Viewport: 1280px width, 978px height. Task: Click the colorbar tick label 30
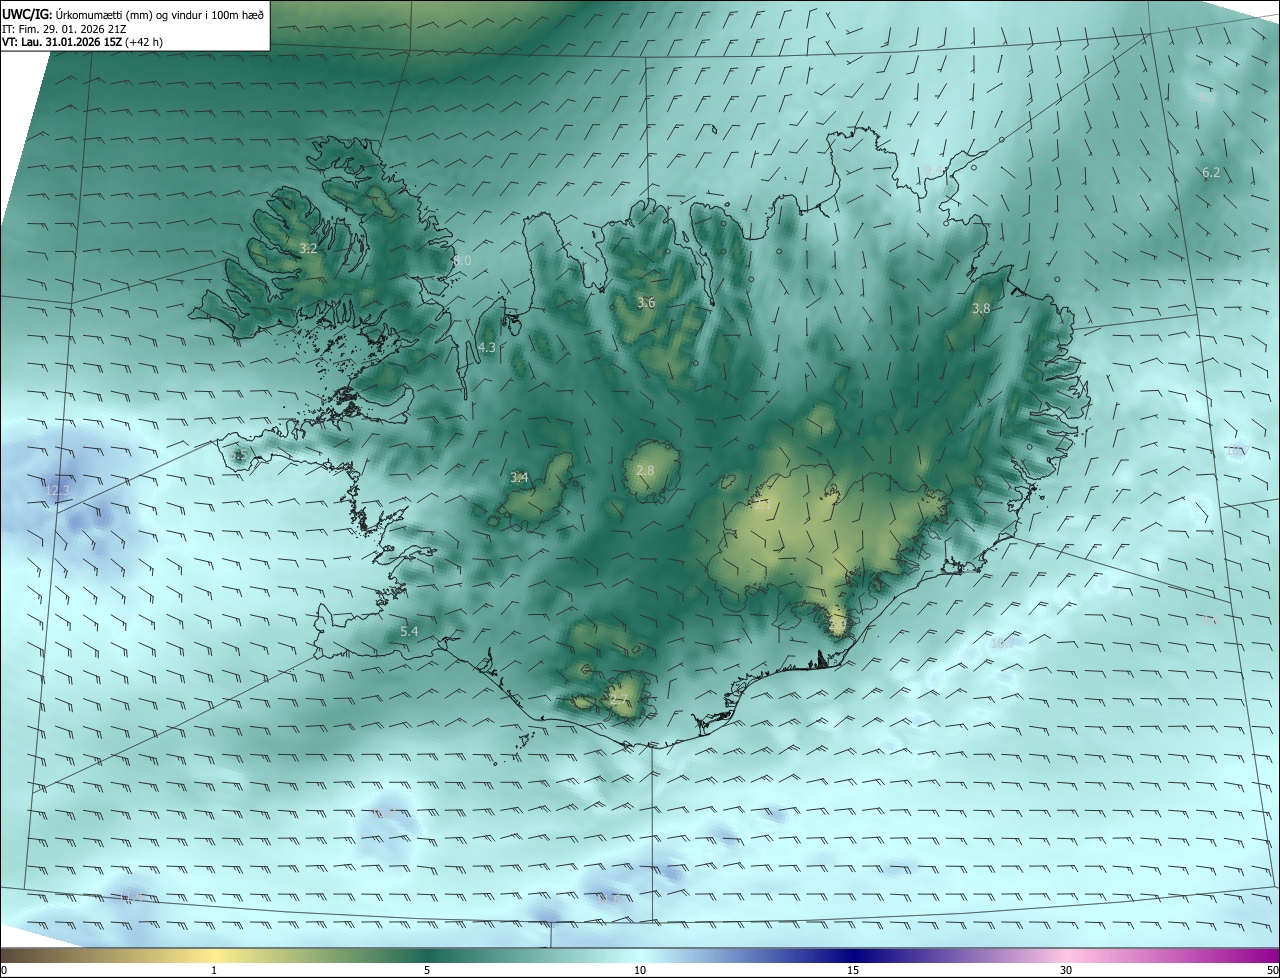coord(1066,970)
